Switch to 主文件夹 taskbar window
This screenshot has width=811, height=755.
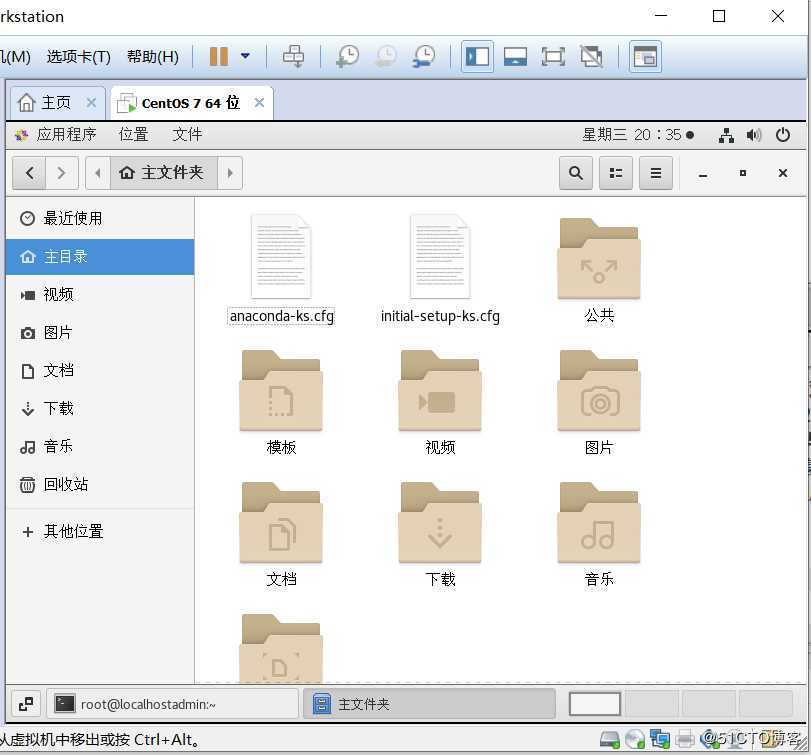[429, 703]
